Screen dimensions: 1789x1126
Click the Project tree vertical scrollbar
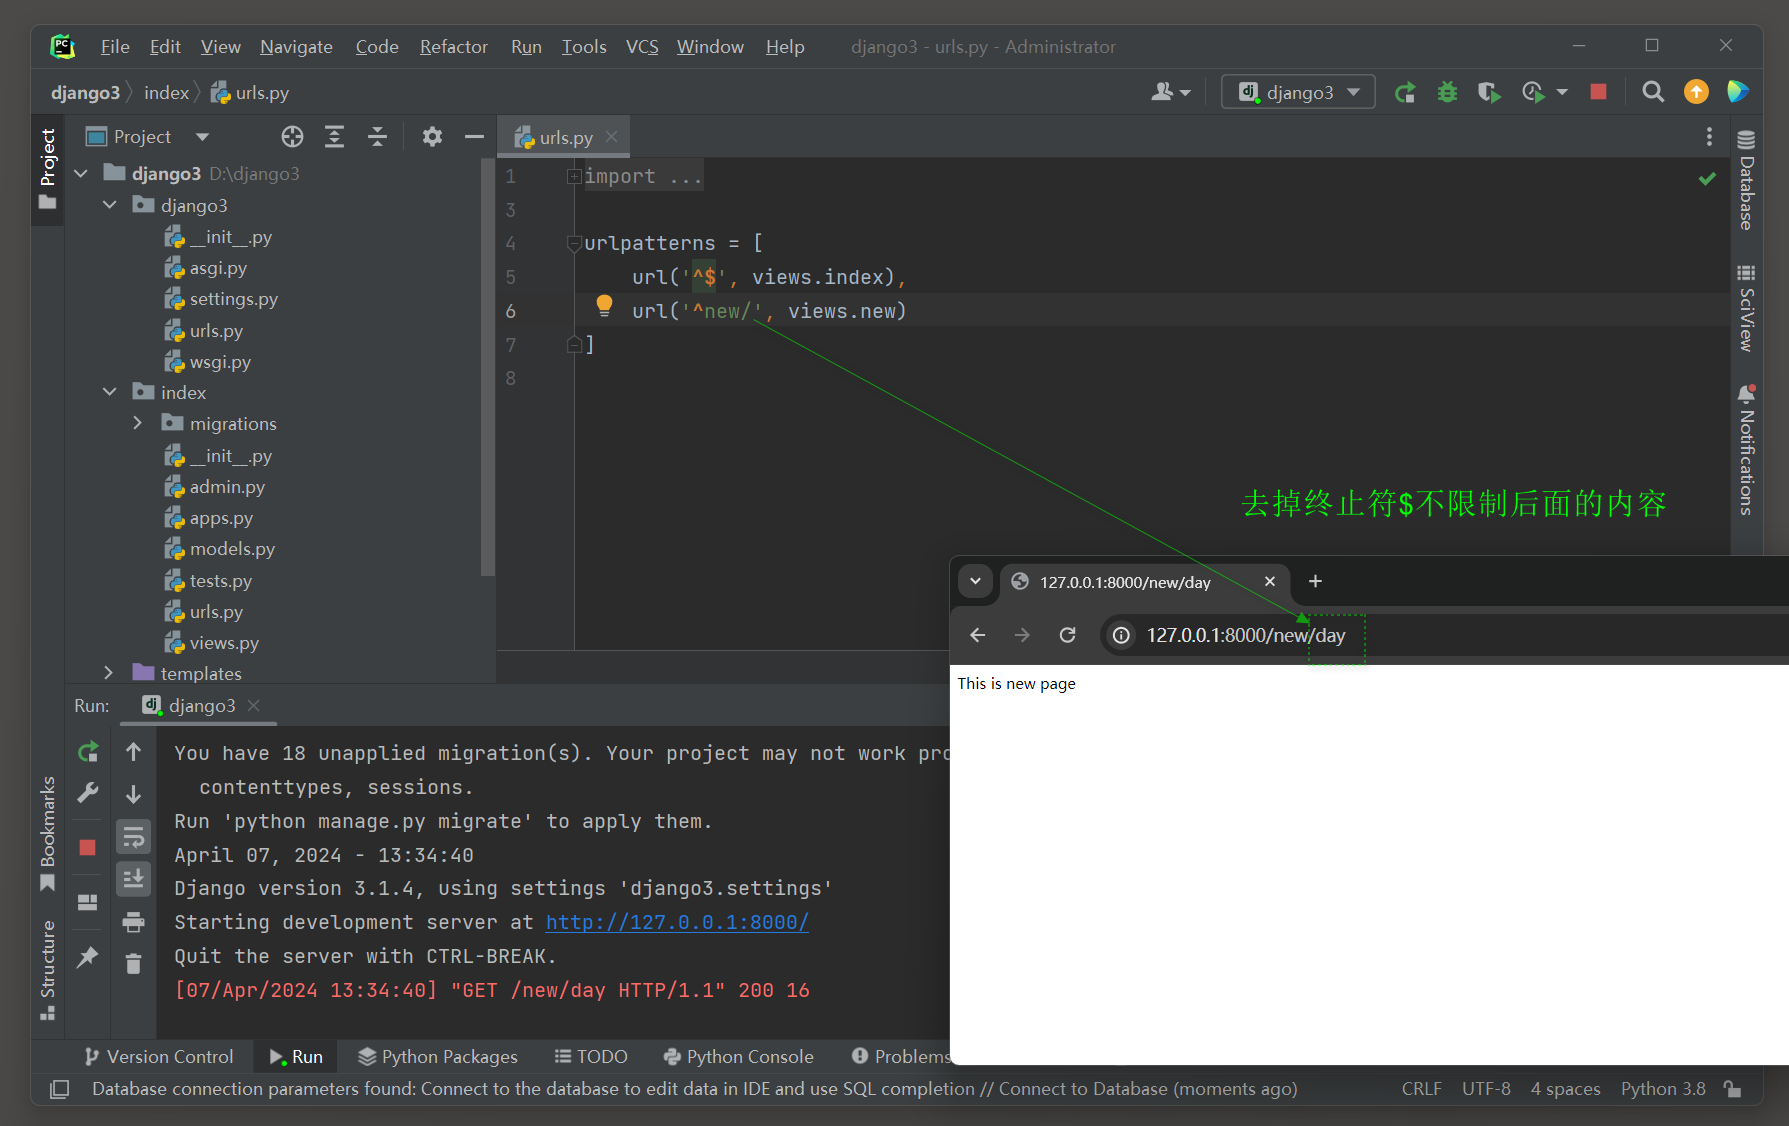[487, 366]
